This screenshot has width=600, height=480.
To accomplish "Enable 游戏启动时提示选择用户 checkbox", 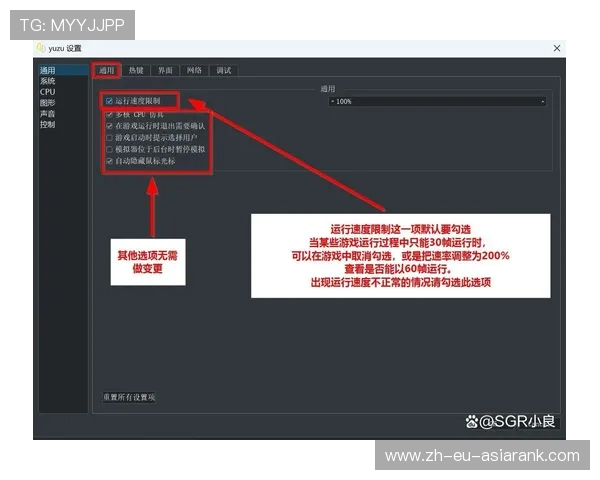I will click(109, 137).
